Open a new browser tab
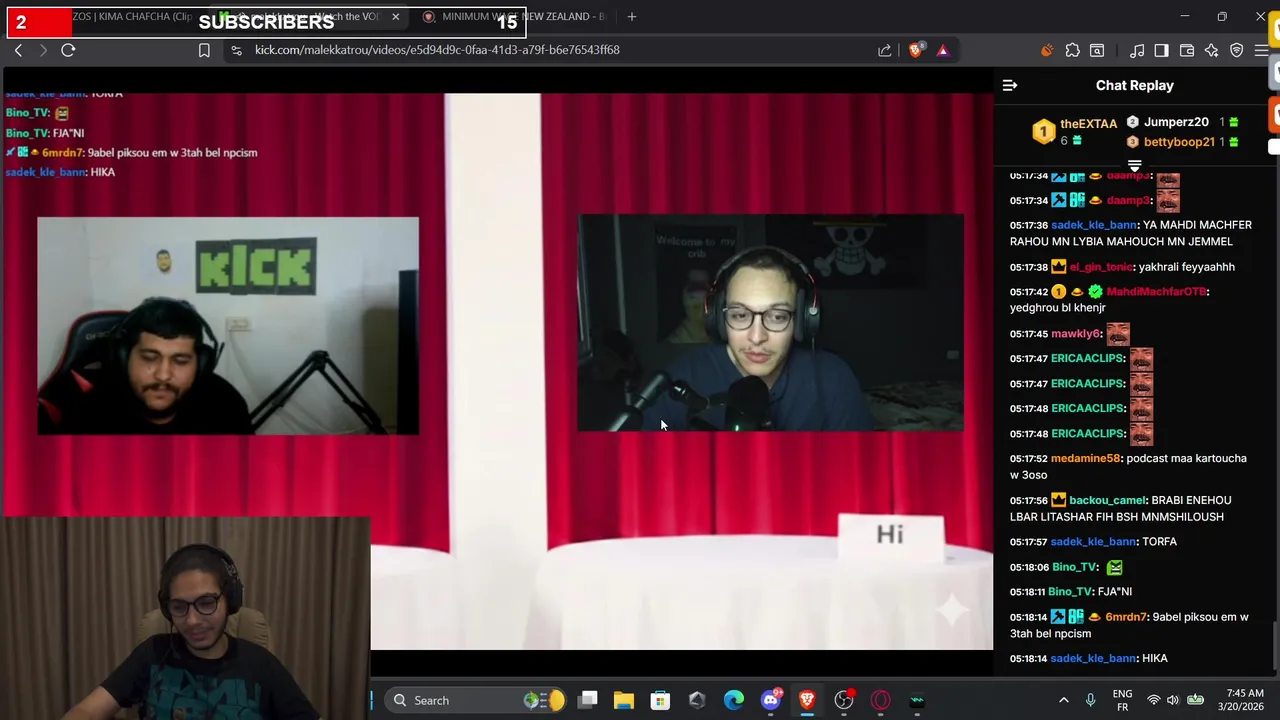 coord(631,17)
